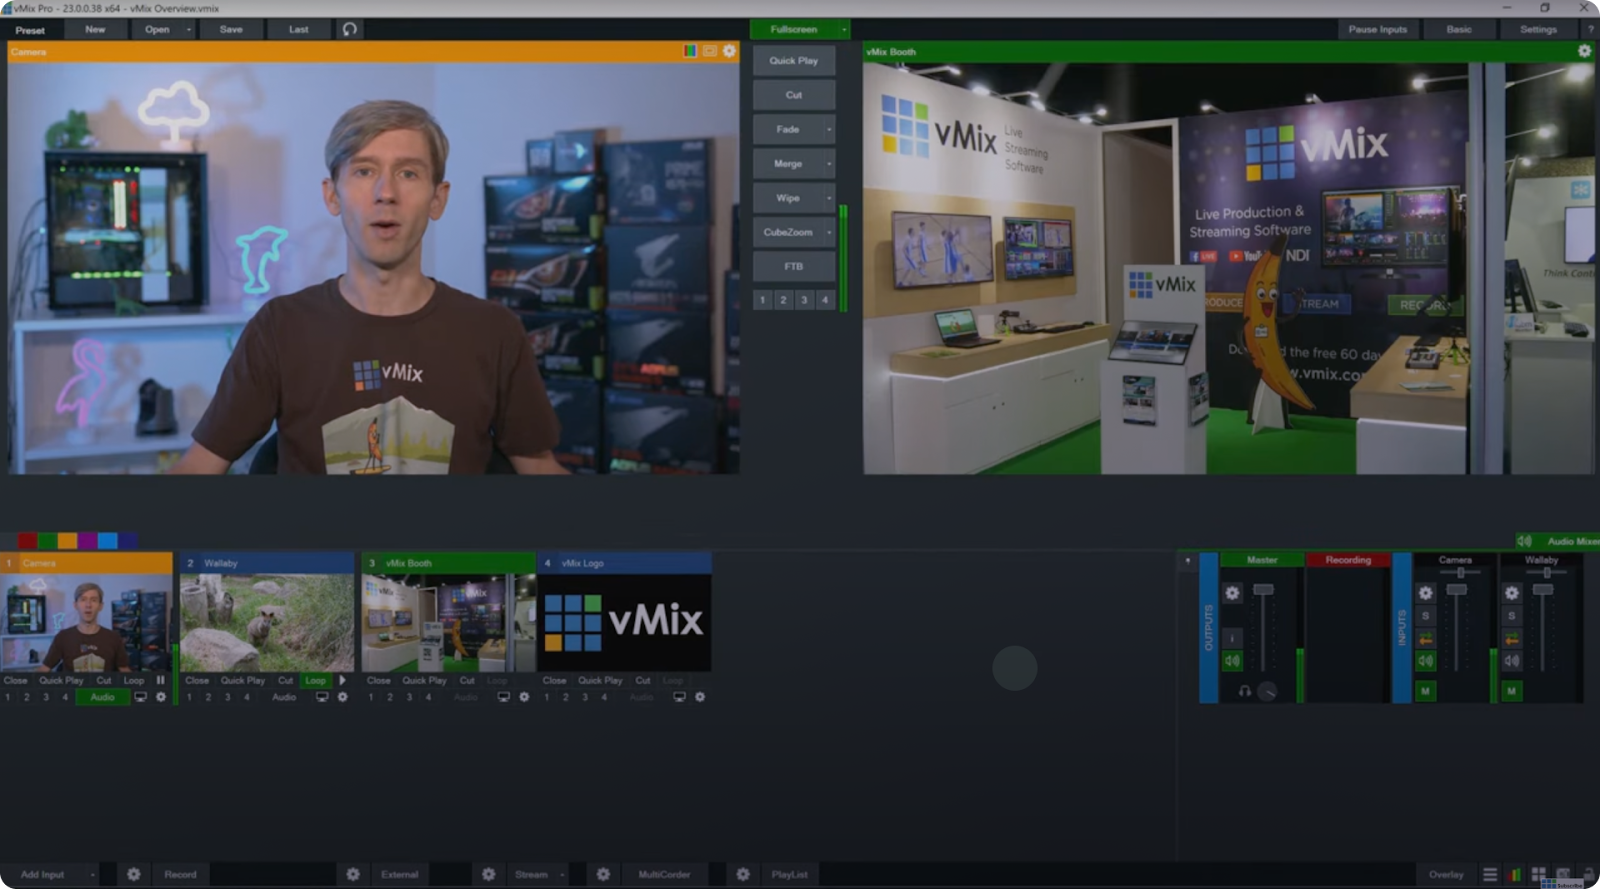This screenshot has height=889, width=1600.
Task: Click the help question mark icon
Action: 1590,29
